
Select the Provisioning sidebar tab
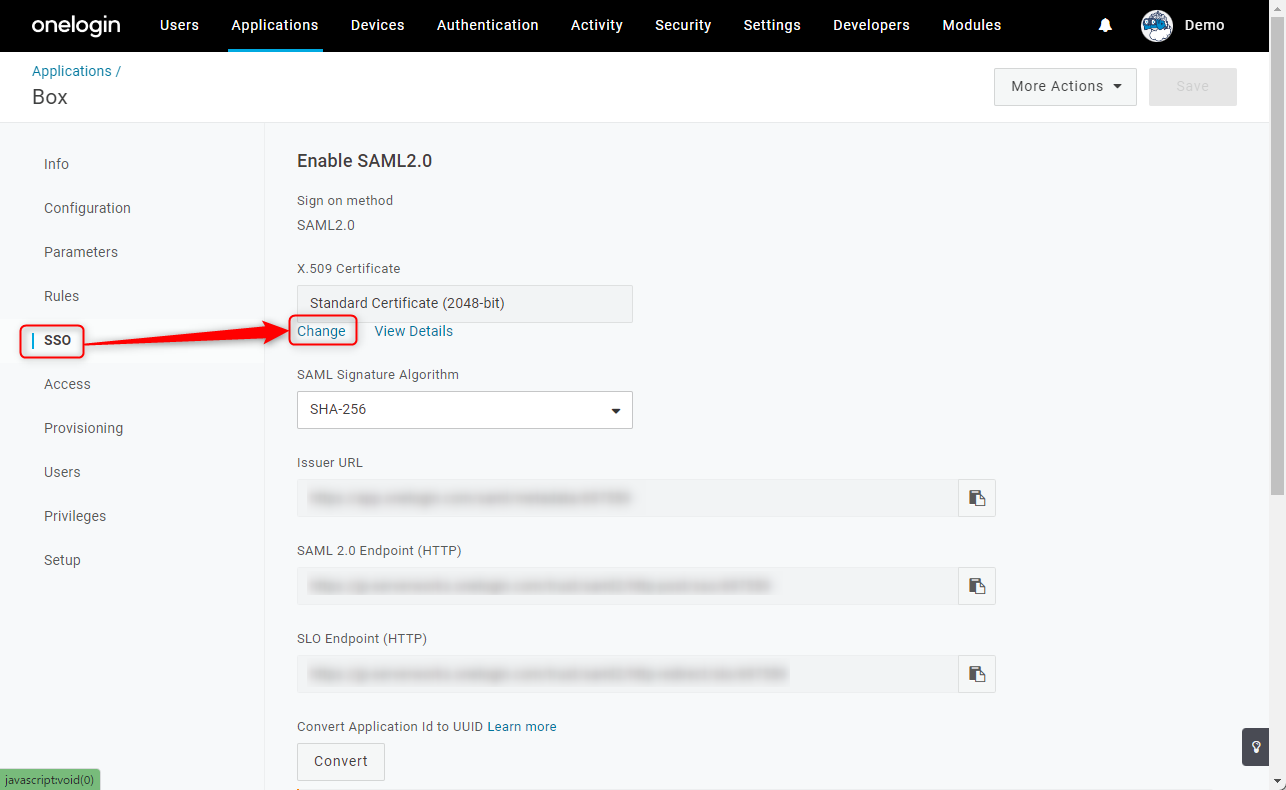[x=83, y=428]
